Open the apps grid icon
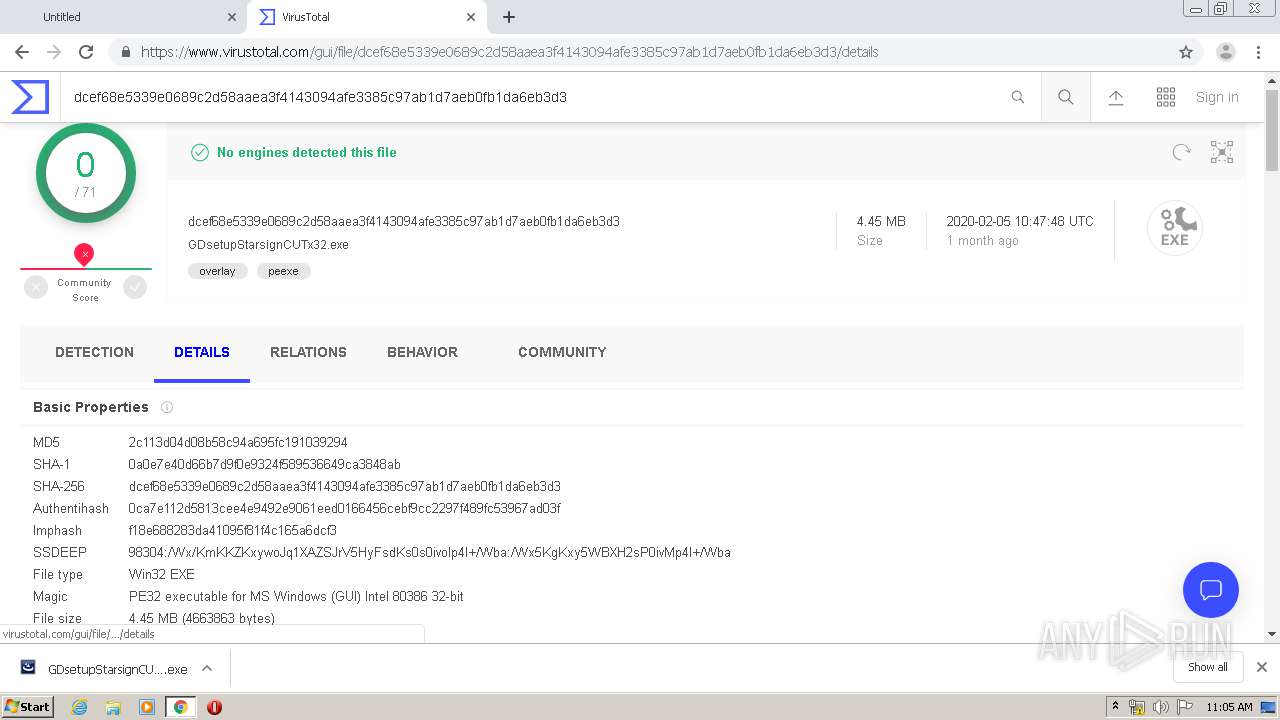Image resolution: width=1280 pixels, height=720 pixels. [x=1166, y=97]
